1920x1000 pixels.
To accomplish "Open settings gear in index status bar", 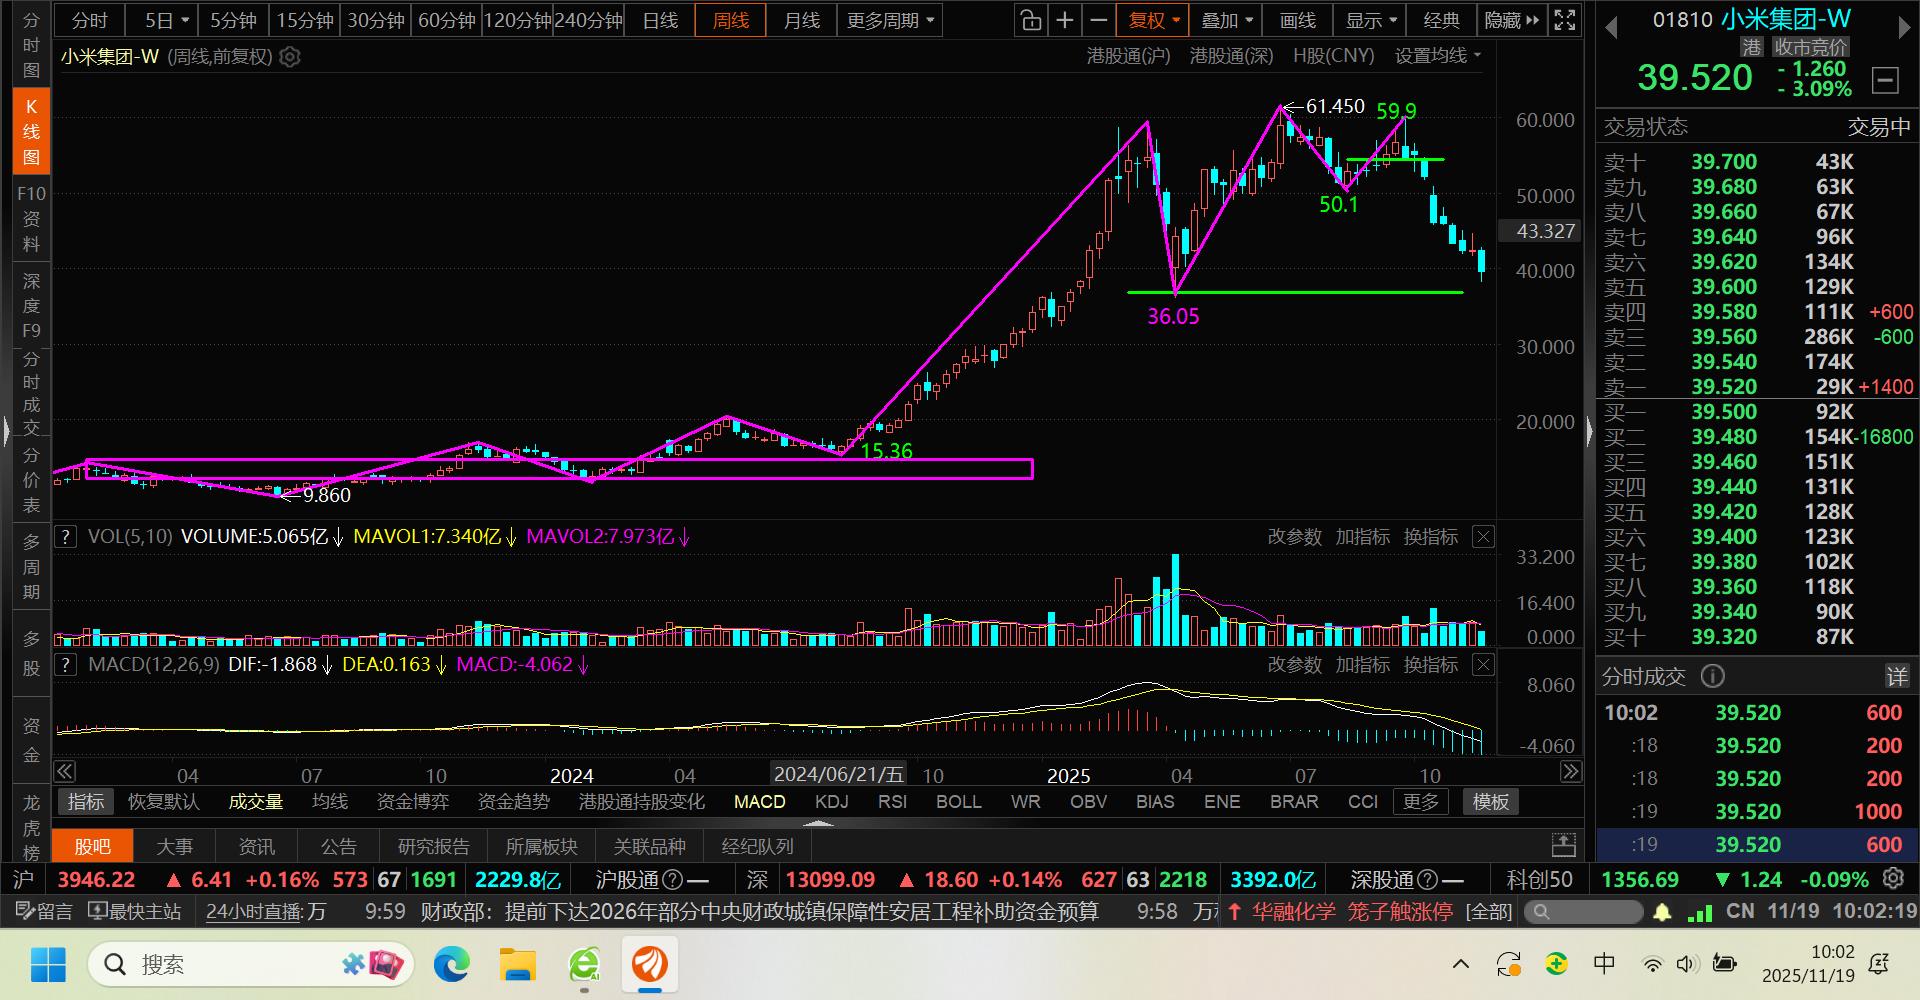I will 1893,879.
